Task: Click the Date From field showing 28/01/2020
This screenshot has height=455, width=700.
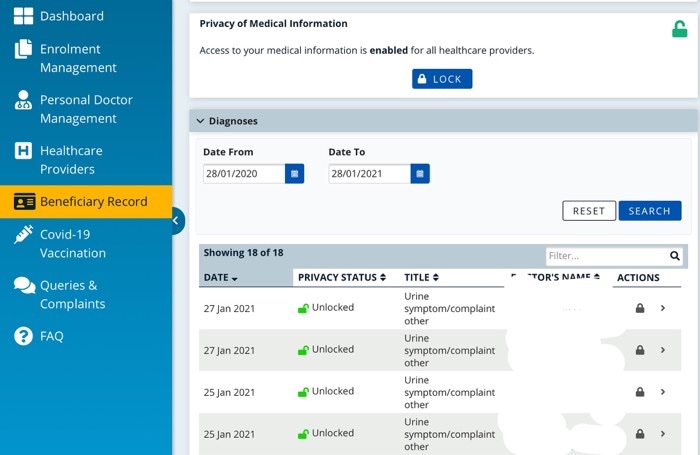Action: click(244, 174)
